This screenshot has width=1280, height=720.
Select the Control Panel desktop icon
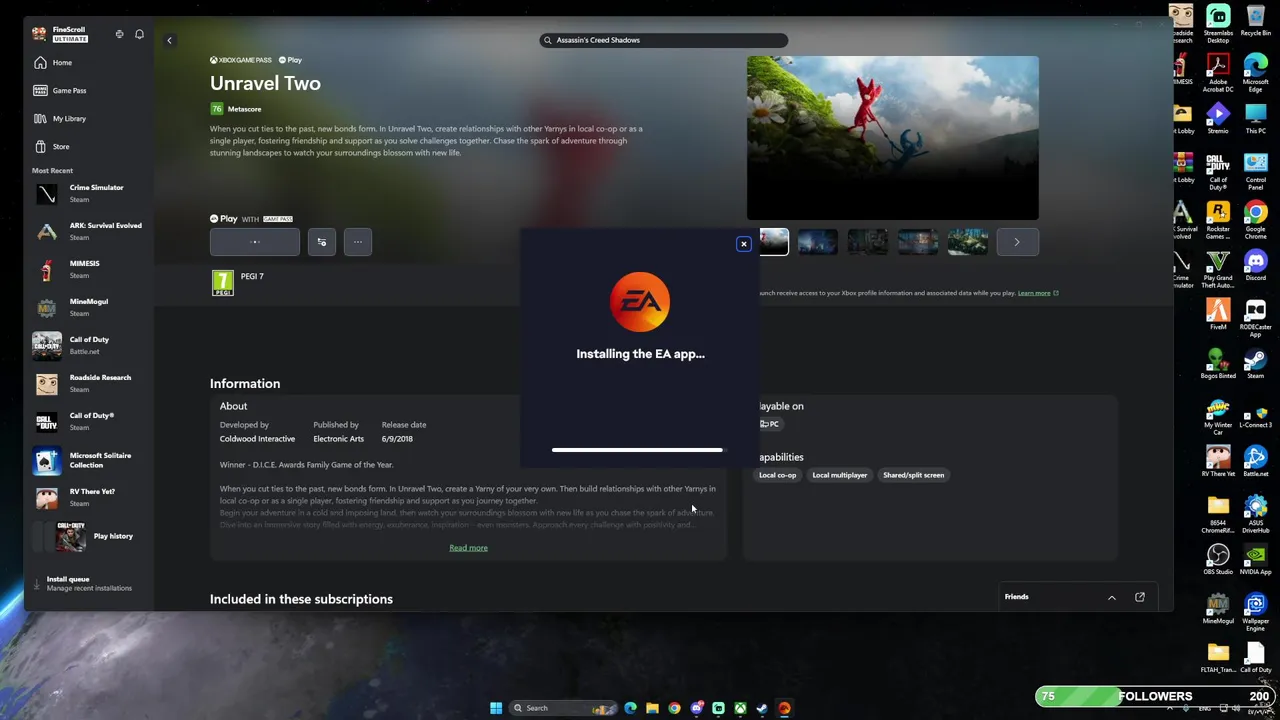coord(1255,171)
